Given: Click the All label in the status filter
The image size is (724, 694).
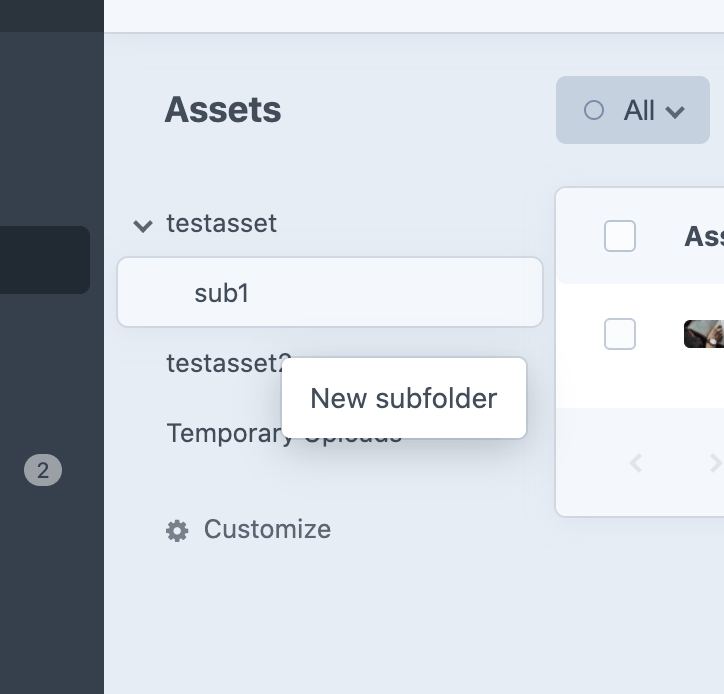Looking at the screenshot, I should [x=639, y=110].
